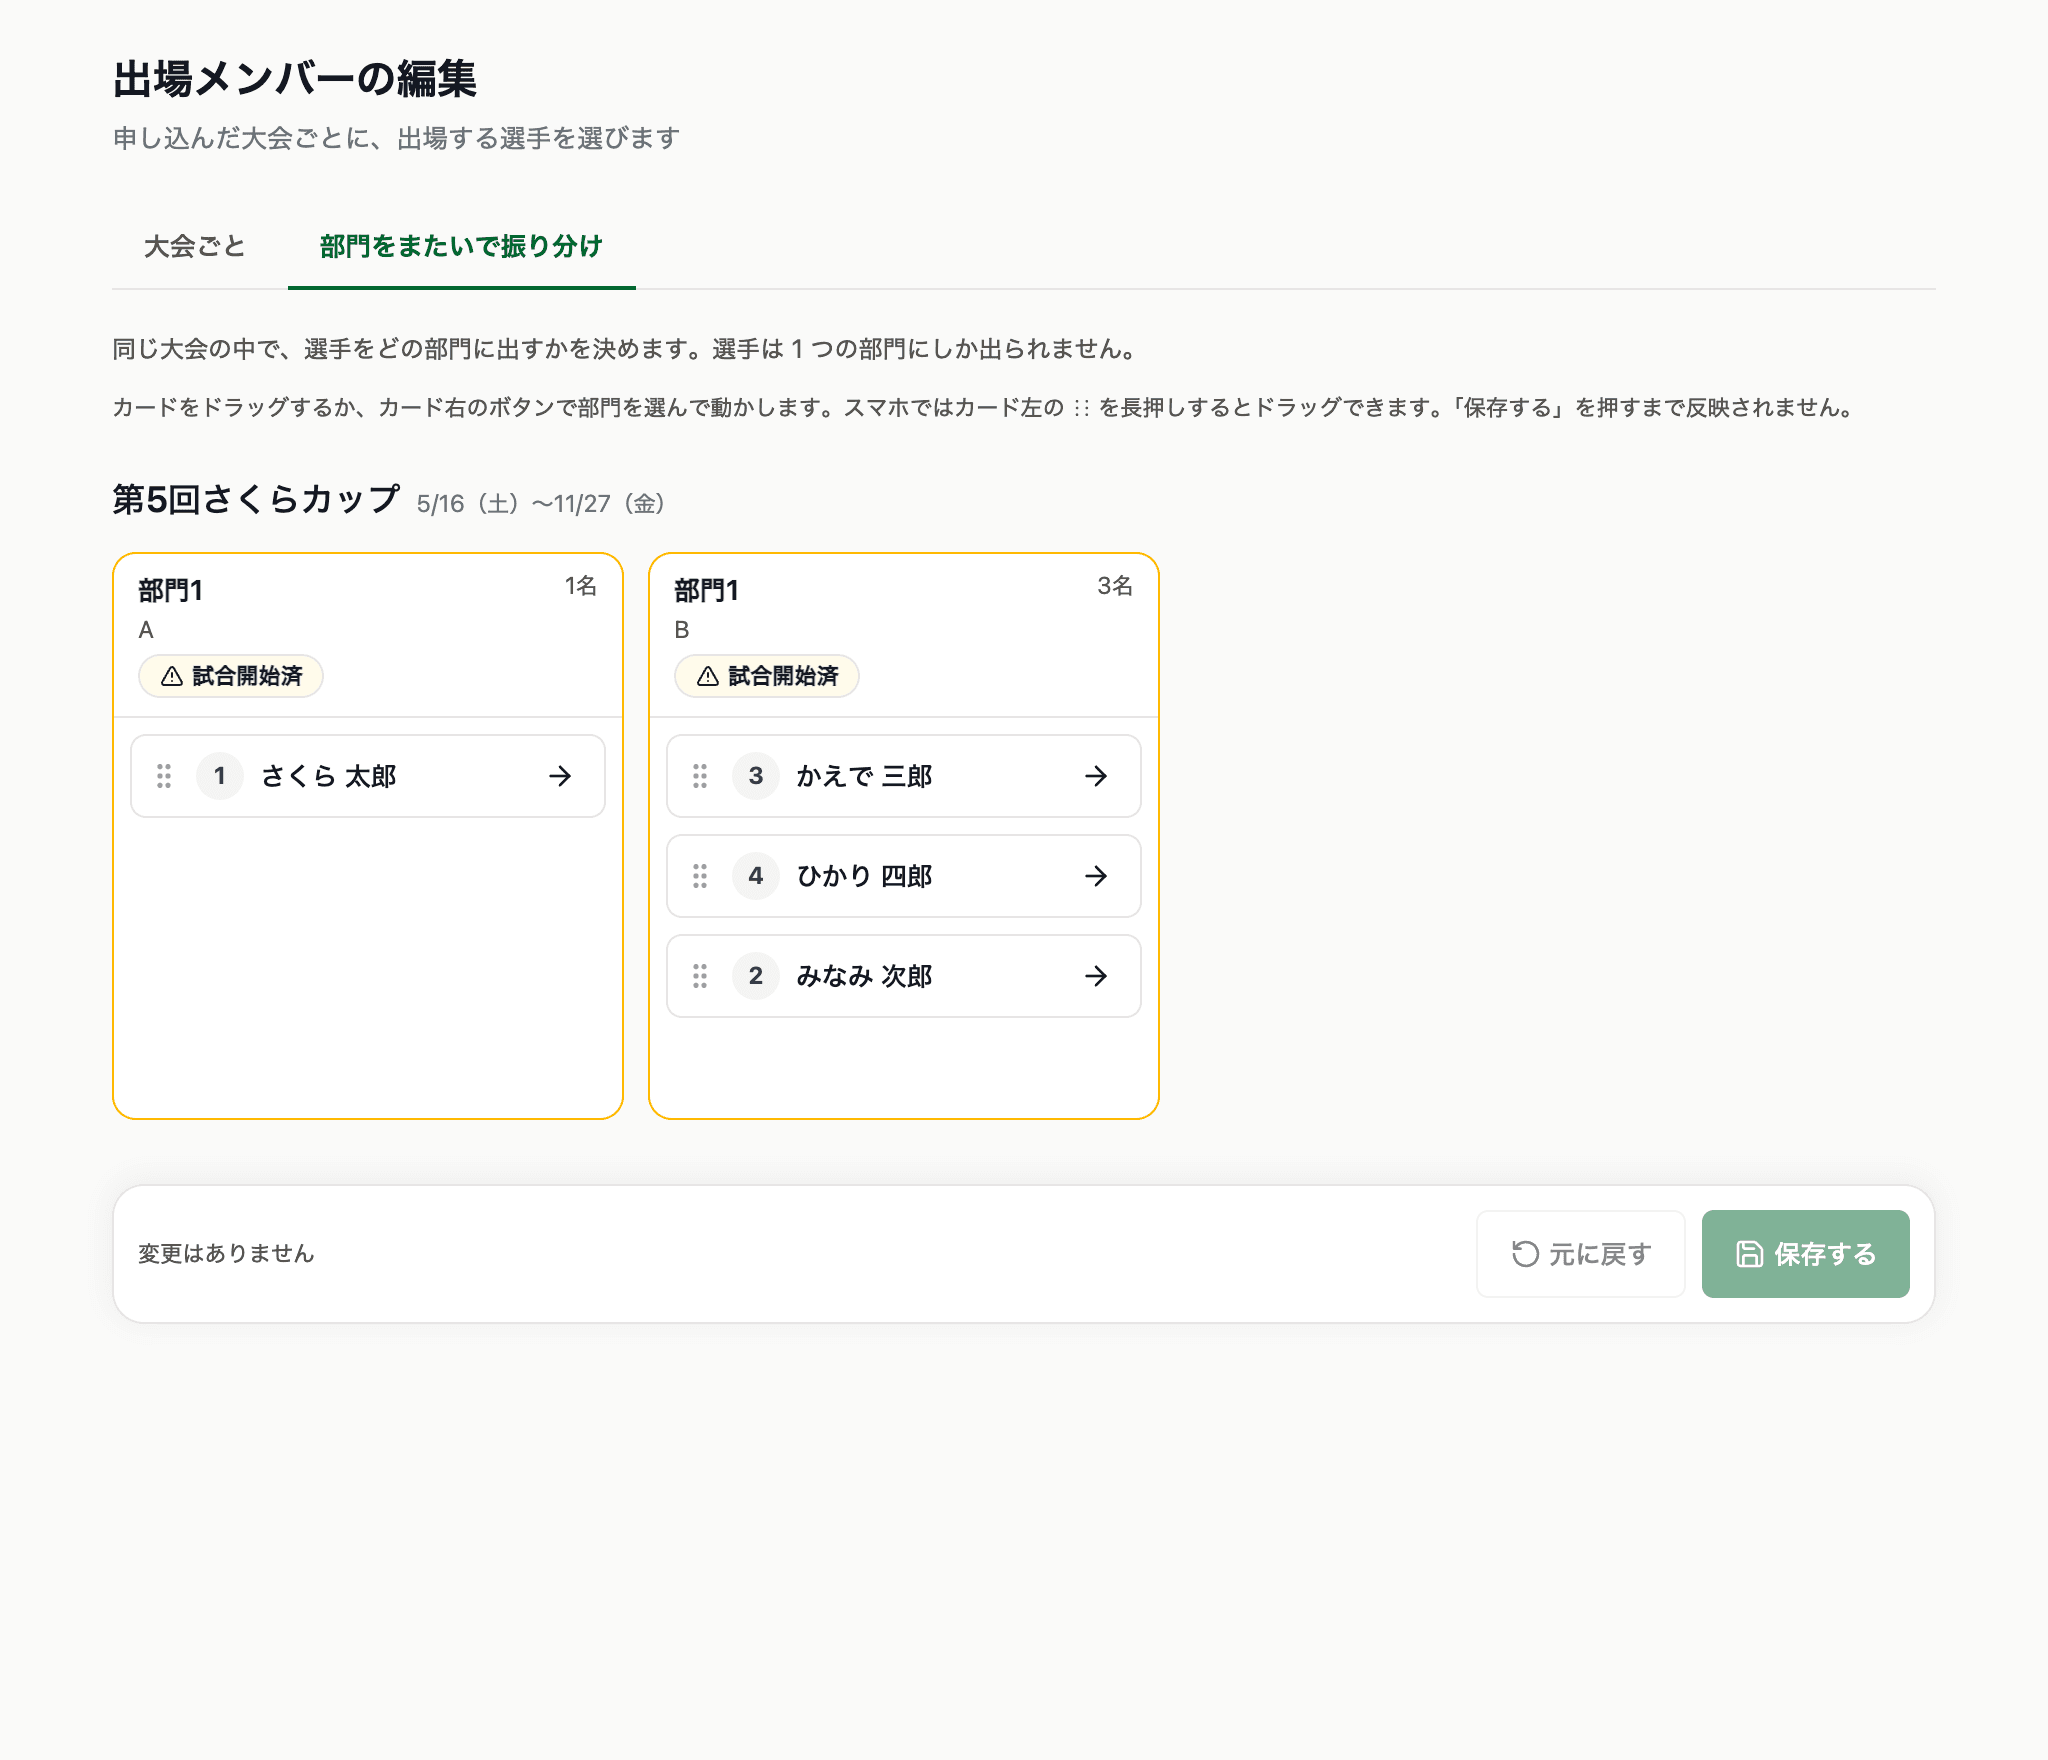Click the drag handle on かえで 三郎 card
Image resolution: width=2048 pixels, height=1760 pixels.
click(x=700, y=776)
